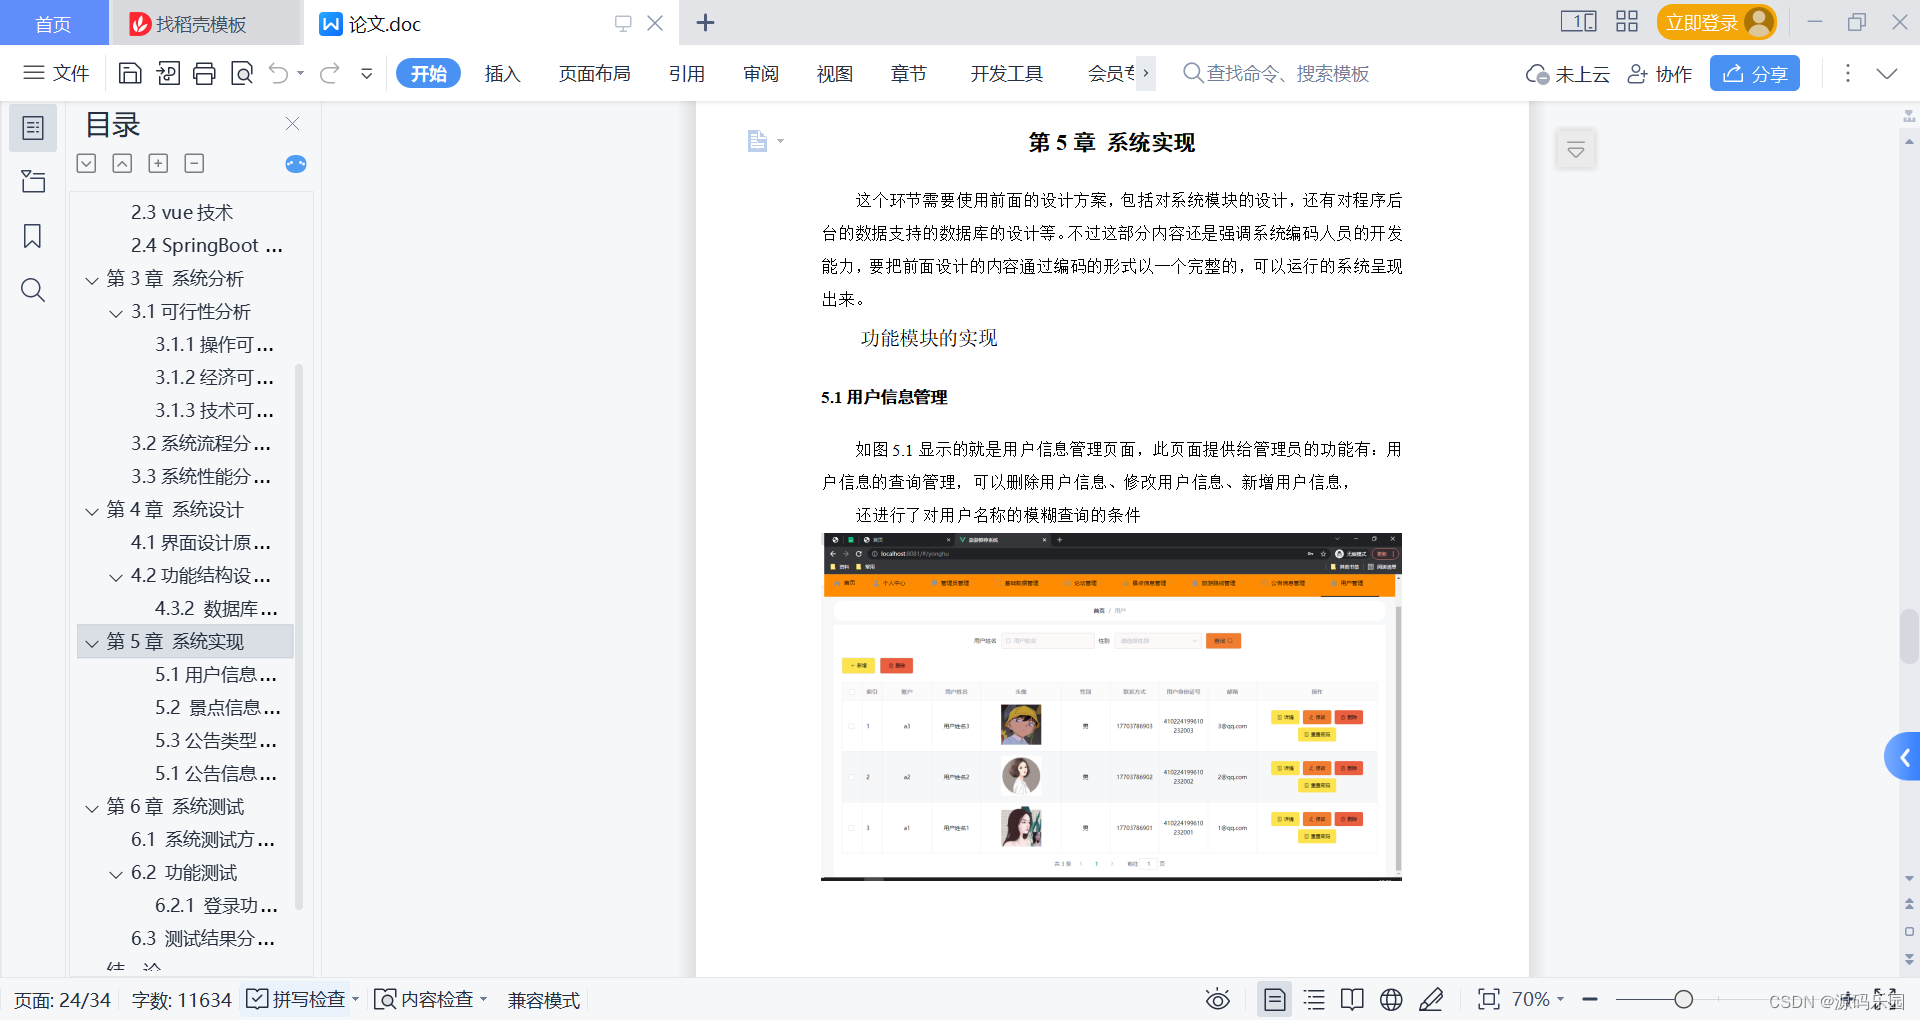
Task: Open the document search from the left sidebar
Action: point(33,290)
